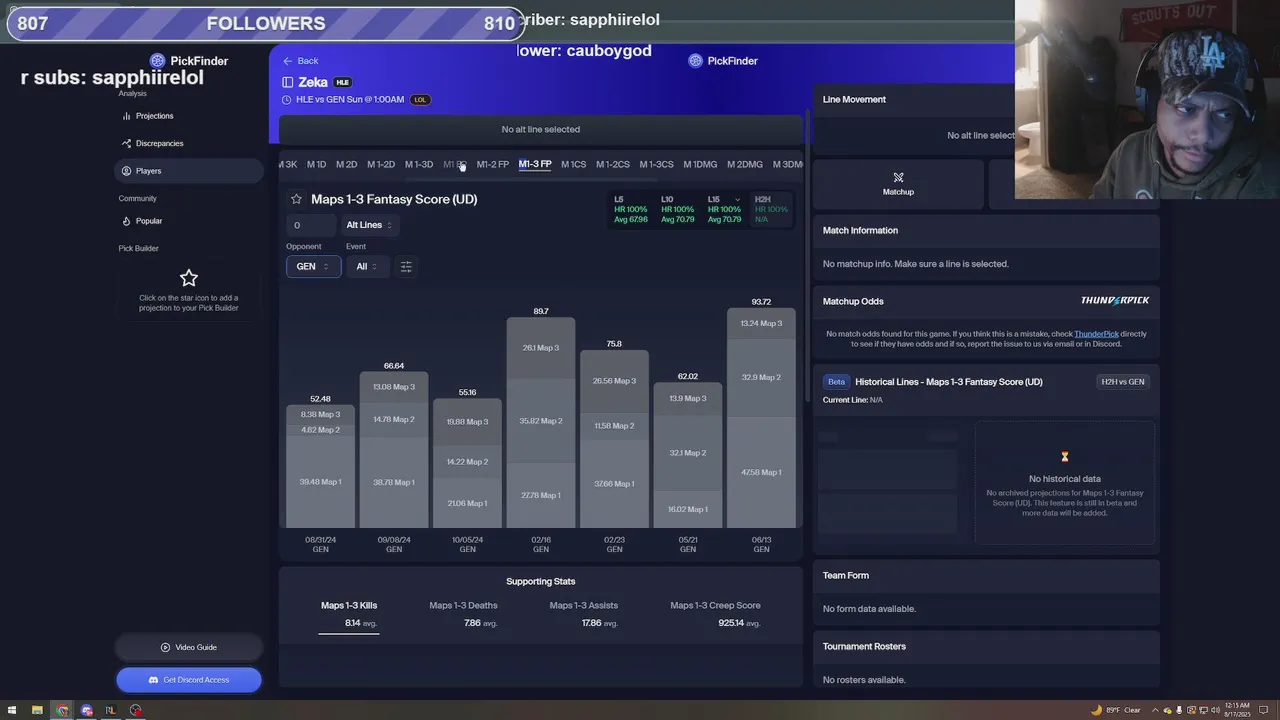Switch to the M 1-2D stat tab
The width and height of the screenshot is (1280, 720).
pos(380,164)
